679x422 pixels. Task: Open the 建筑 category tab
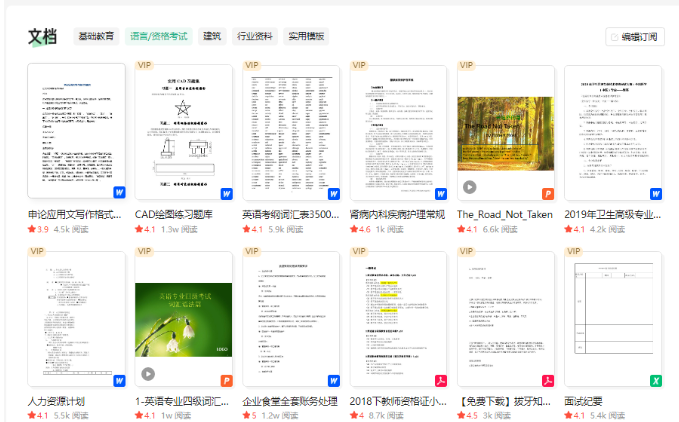(x=212, y=37)
